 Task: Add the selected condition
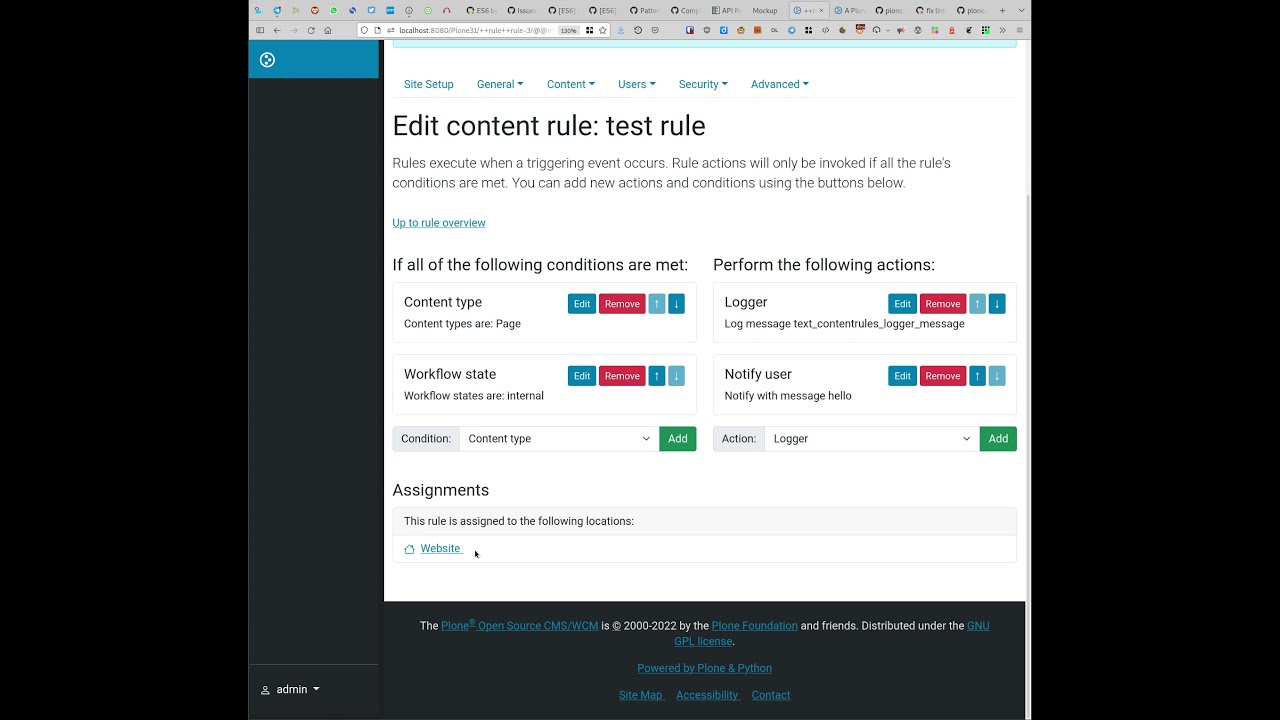[678, 439]
